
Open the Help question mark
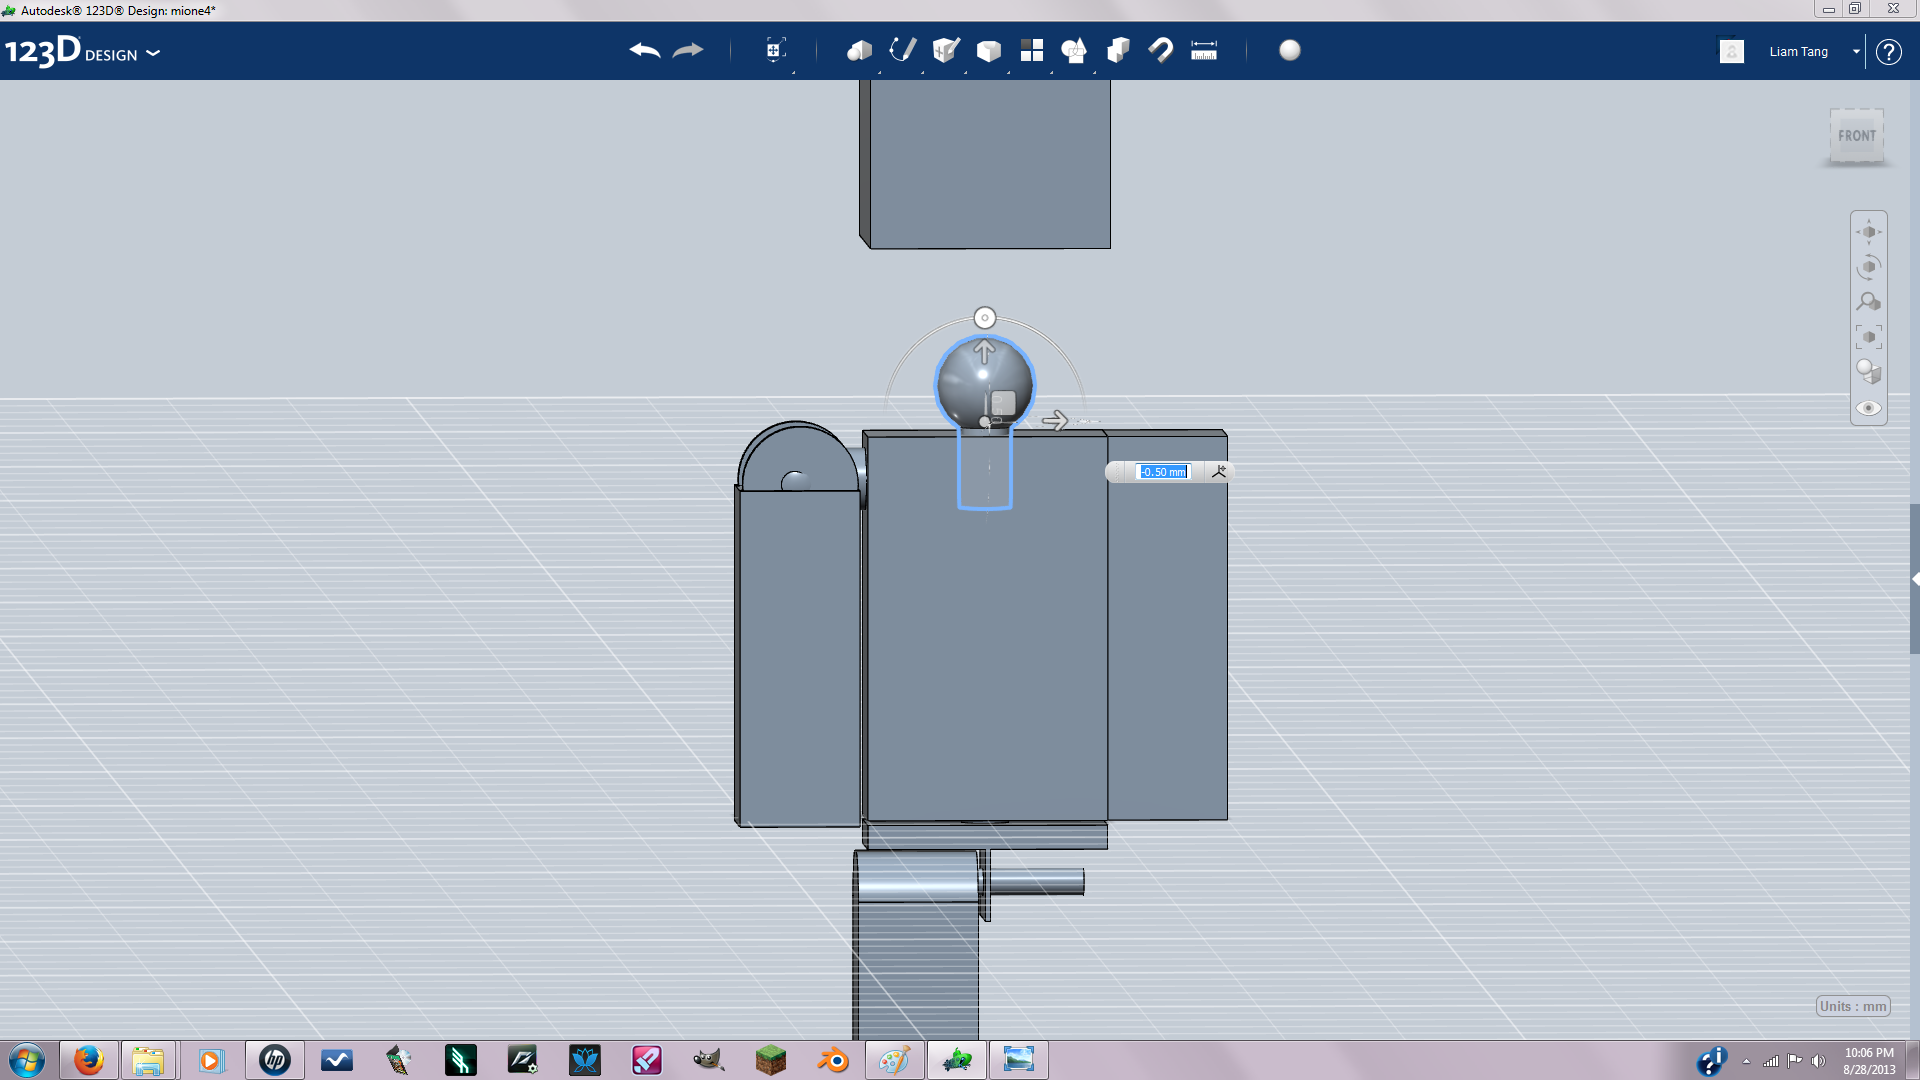tap(1888, 51)
